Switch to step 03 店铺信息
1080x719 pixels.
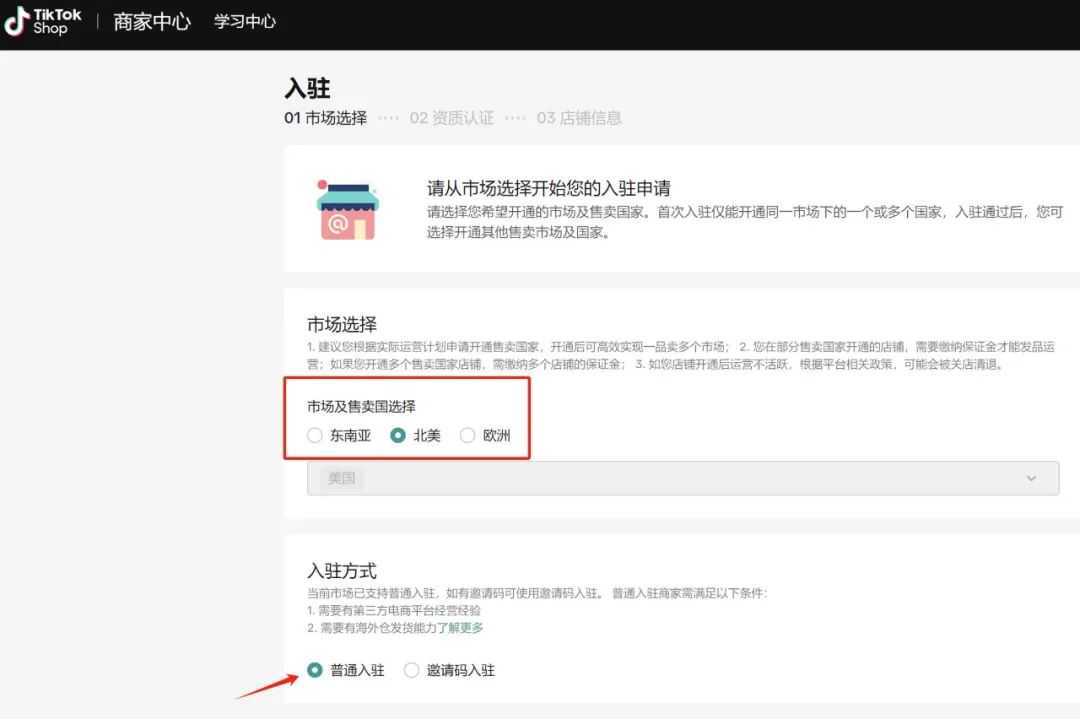point(578,118)
